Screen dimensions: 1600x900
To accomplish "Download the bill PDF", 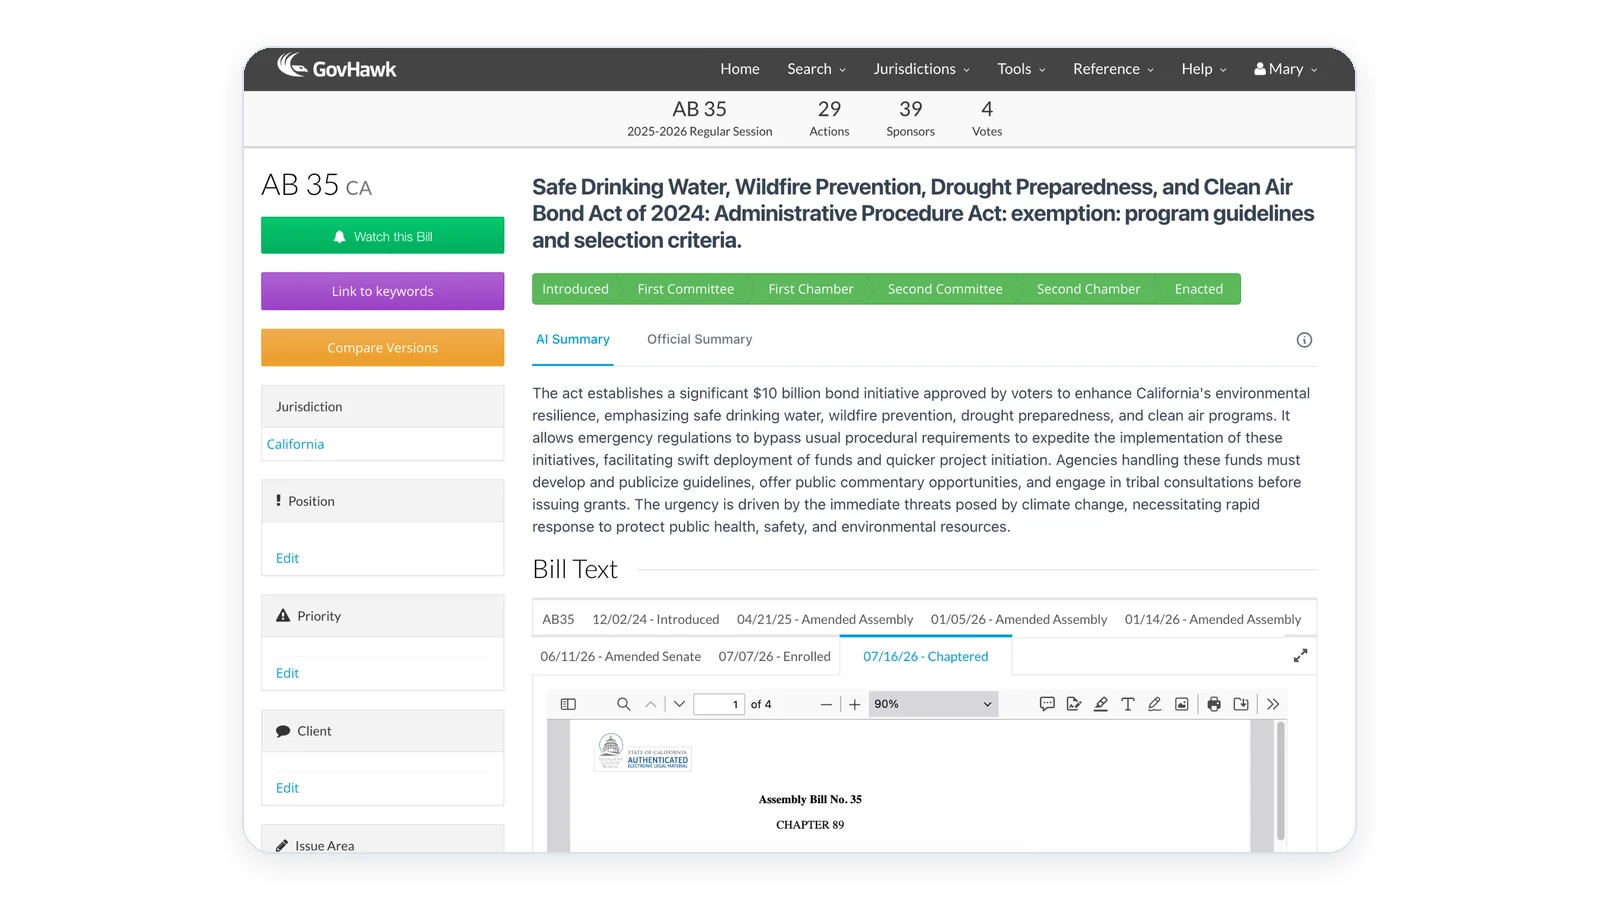I will (x=1241, y=704).
